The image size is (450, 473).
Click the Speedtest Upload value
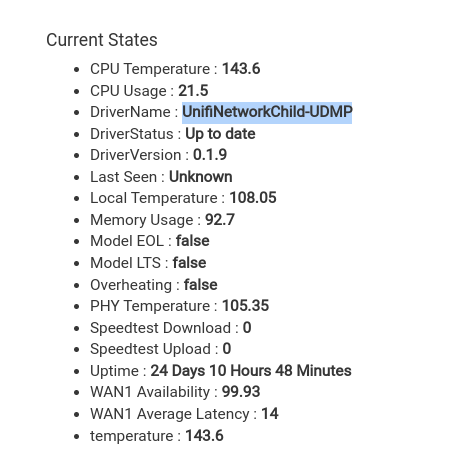(227, 349)
